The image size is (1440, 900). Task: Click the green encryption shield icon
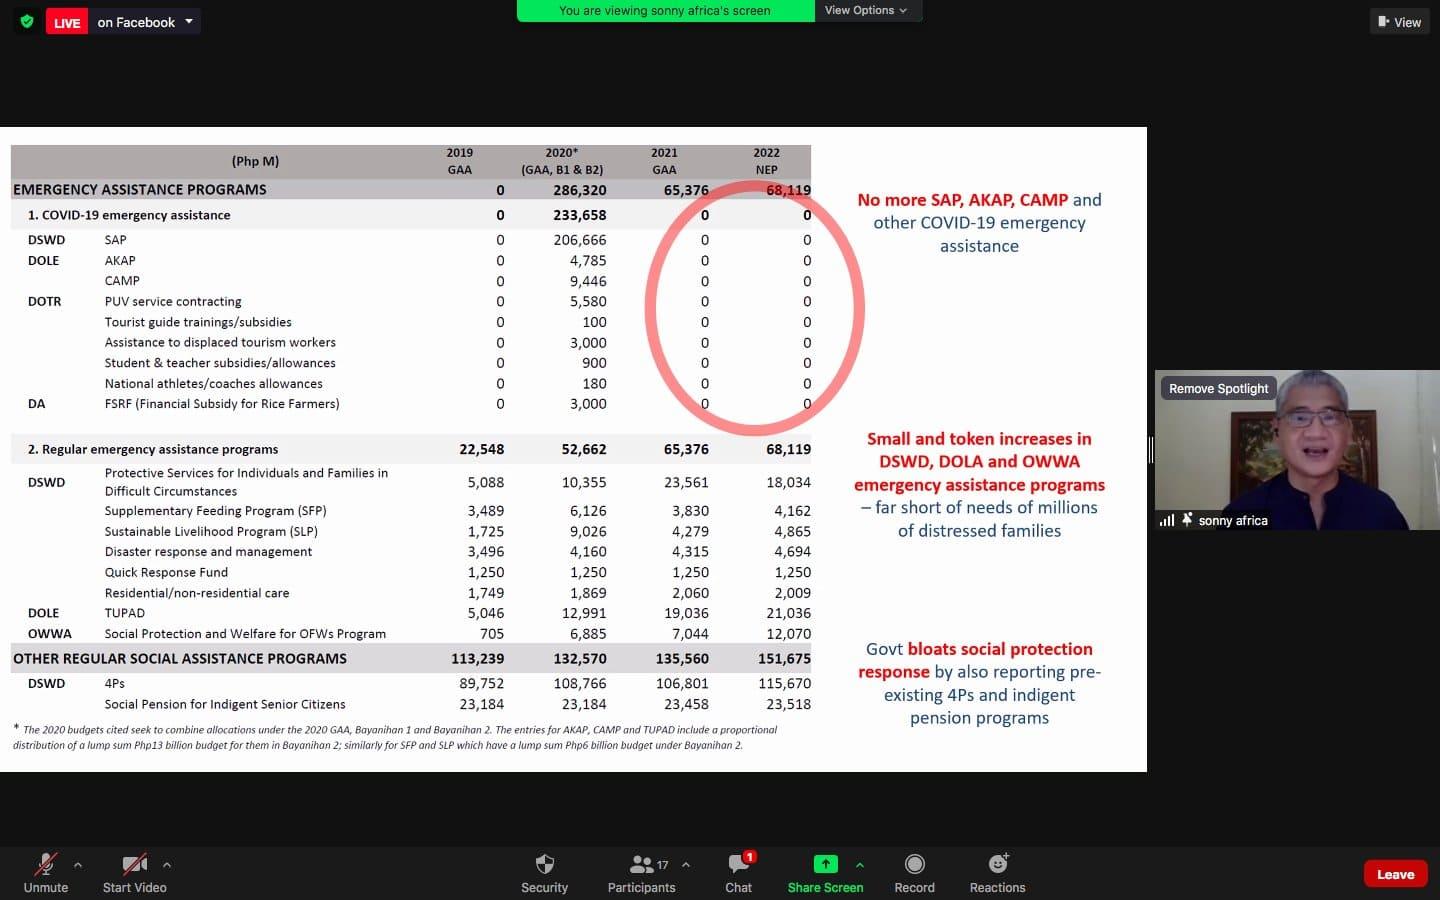(x=27, y=20)
